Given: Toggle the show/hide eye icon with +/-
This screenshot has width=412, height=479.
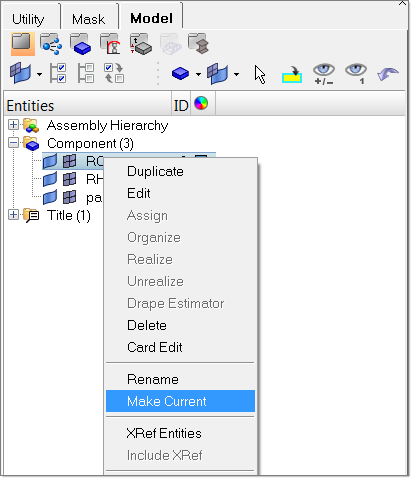Looking at the screenshot, I should (x=324, y=74).
